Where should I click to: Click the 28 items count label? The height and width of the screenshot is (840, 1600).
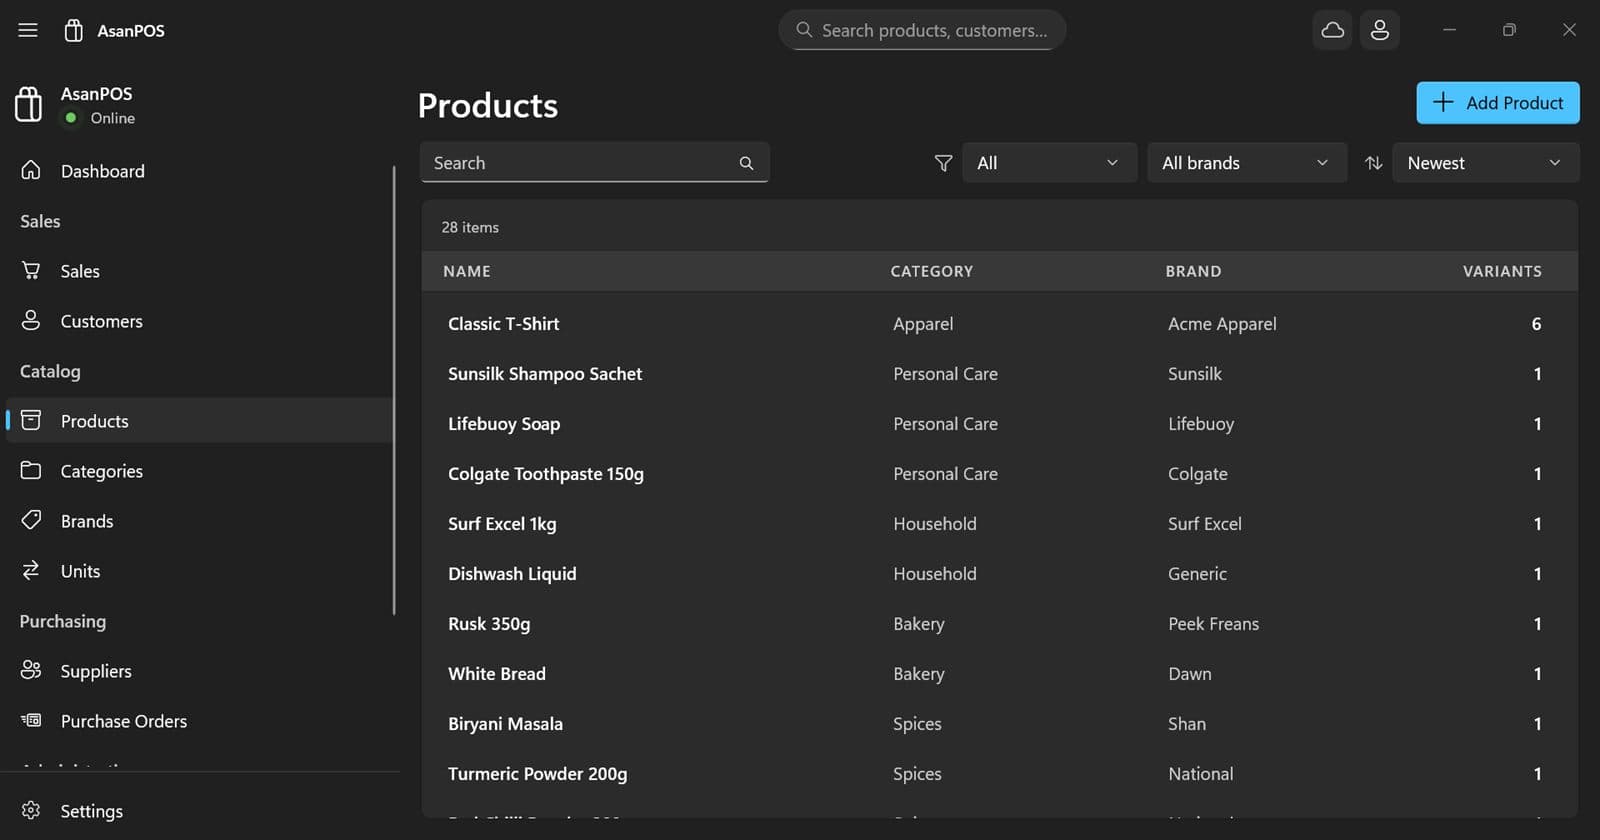point(470,227)
